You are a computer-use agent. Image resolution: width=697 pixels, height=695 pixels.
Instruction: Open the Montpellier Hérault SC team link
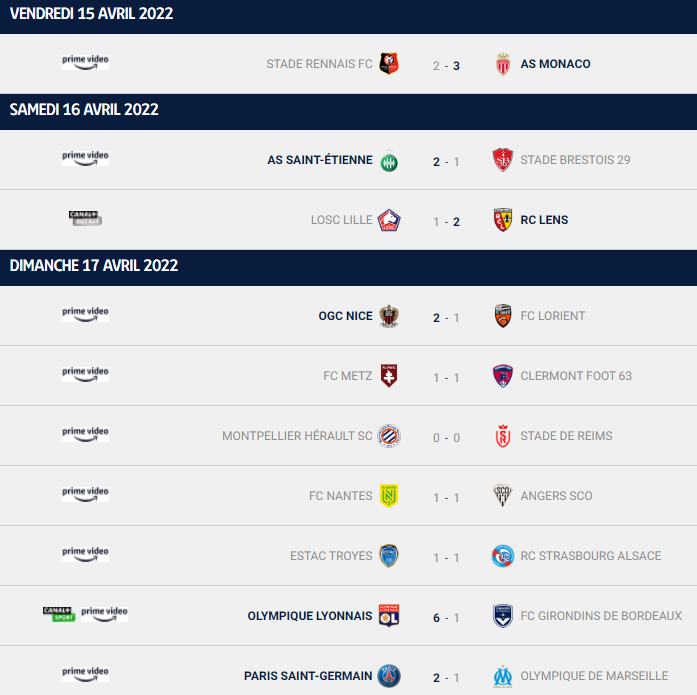[297, 436]
